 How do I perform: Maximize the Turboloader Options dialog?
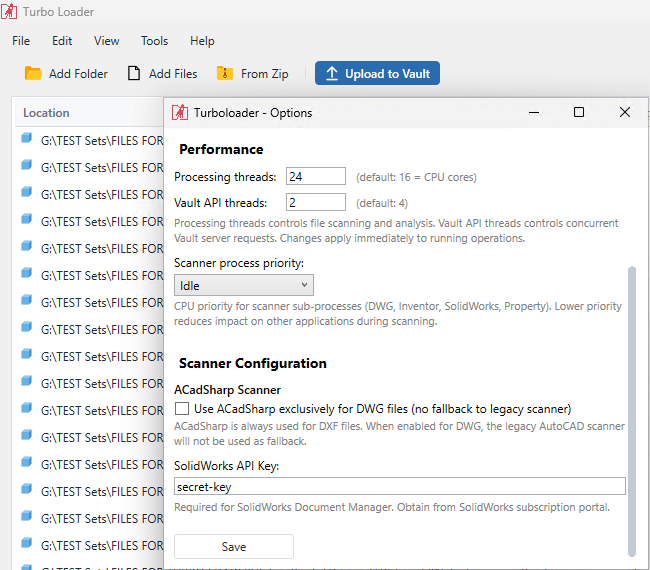(579, 112)
